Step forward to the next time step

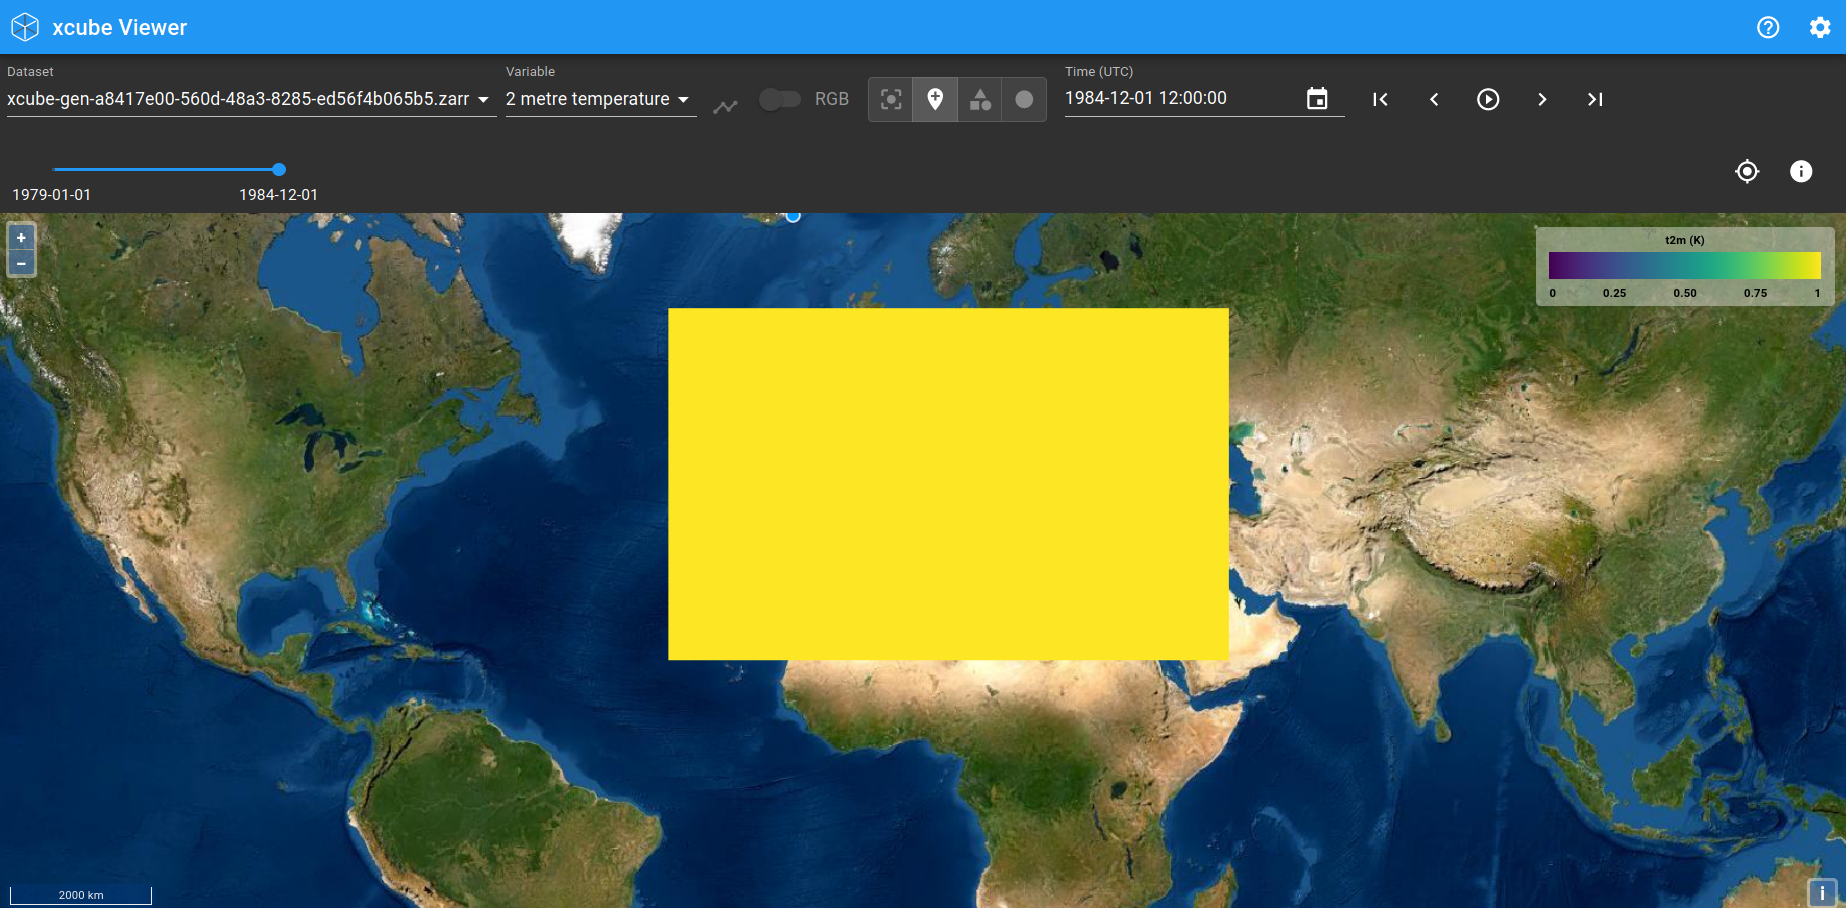(x=1542, y=99)
